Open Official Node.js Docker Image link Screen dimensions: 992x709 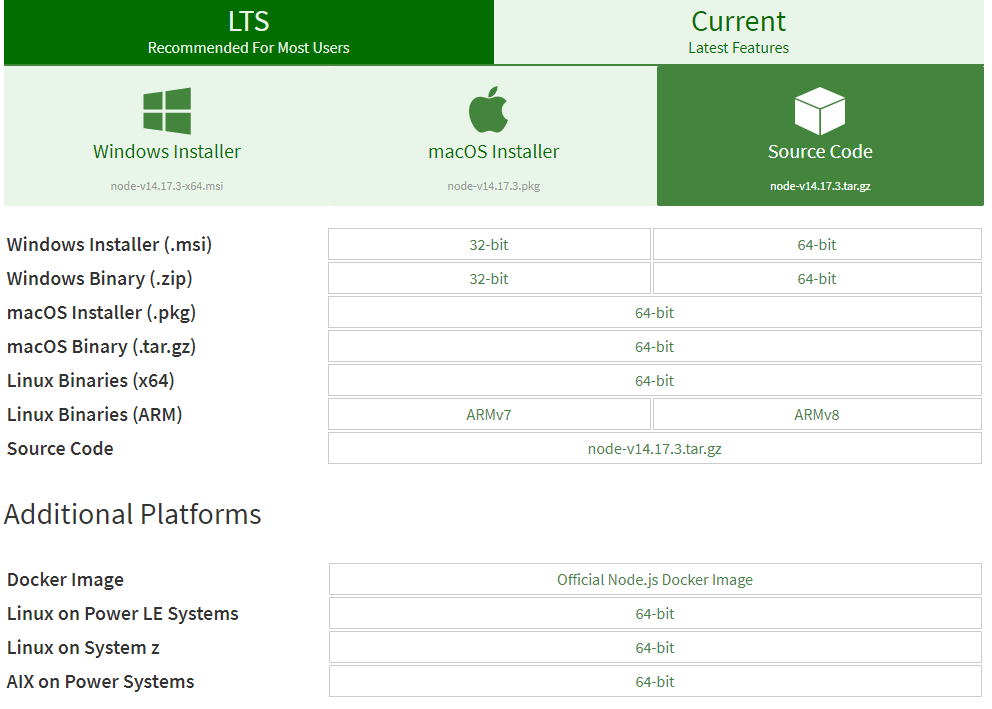point(655,580)
